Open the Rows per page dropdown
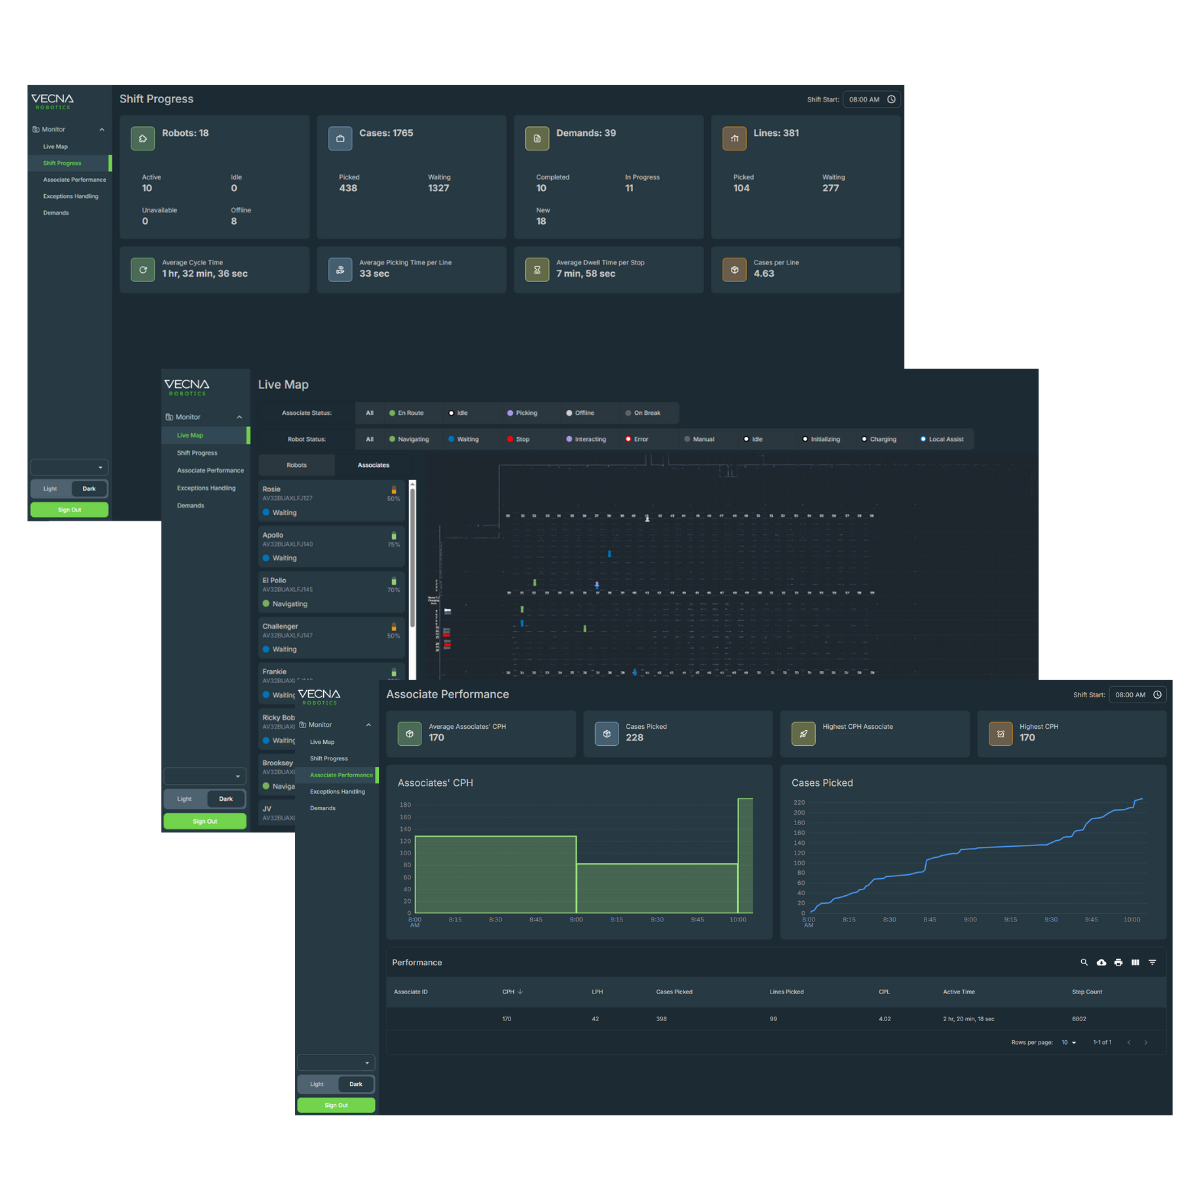Image resolution: width=1200 pixels, height=1200 pixels. pyautogui.click(x=1068, y=1042)
